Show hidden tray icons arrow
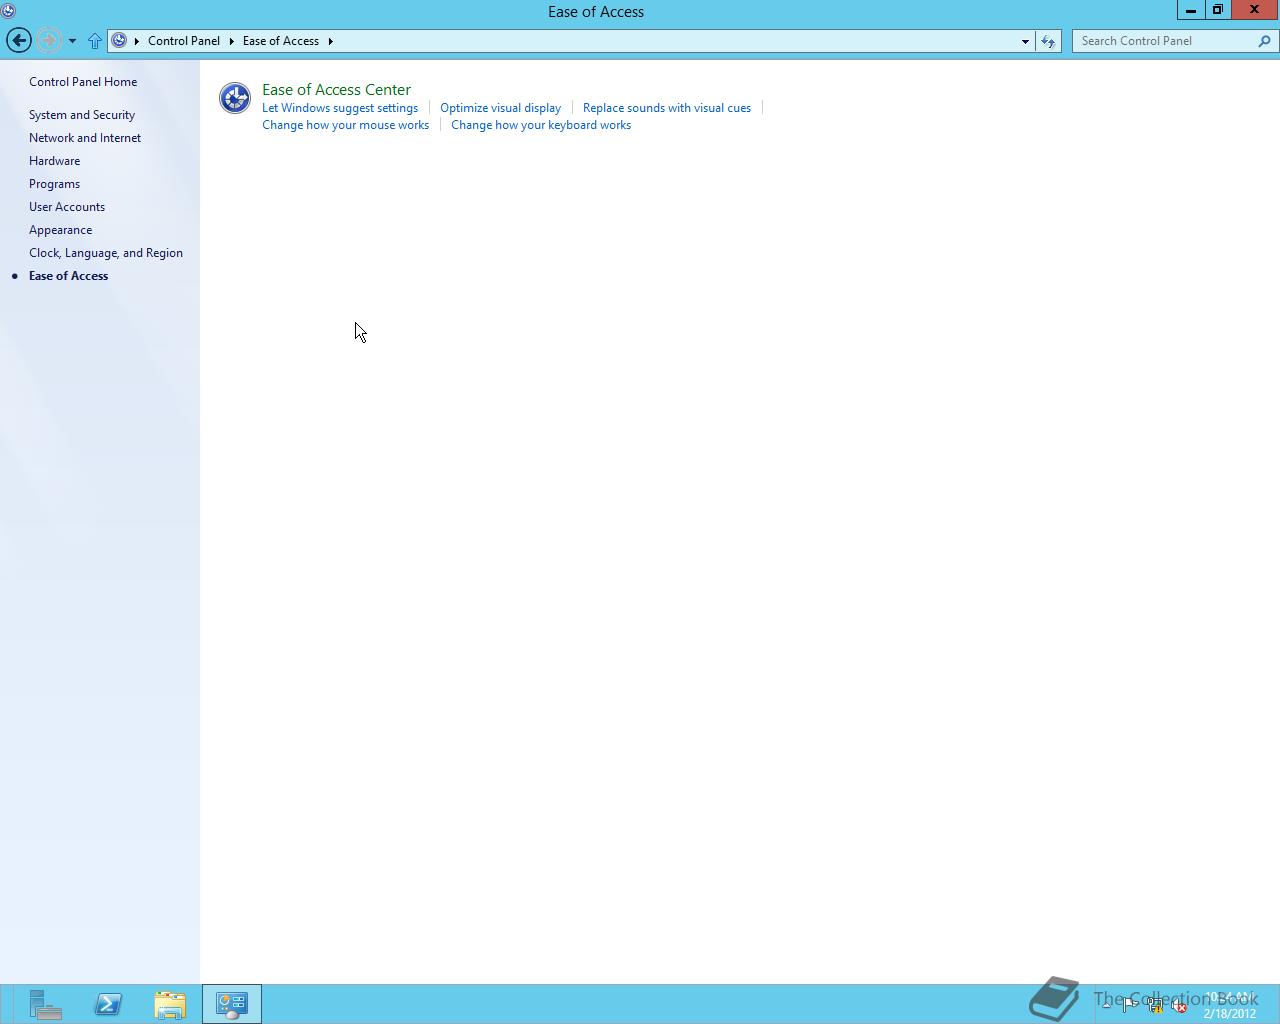This screenshot has width=1280, height=1024. 1106,1006
